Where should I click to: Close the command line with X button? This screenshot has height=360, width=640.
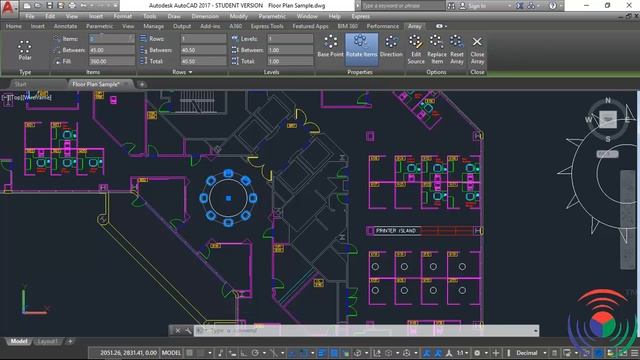pyautogui.click(x=178, y=331)
